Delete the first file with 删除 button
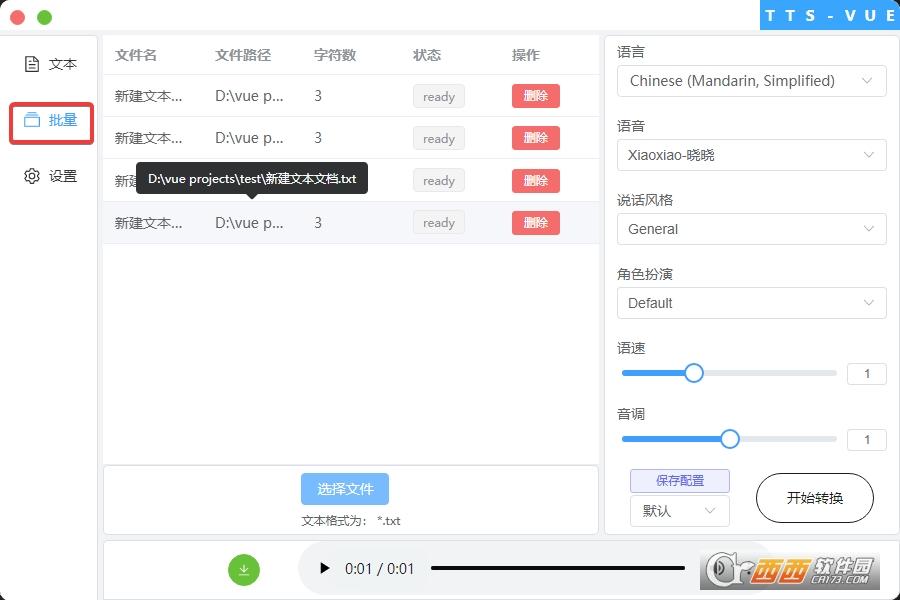This screenshot has width=900, height=600. 535,96
